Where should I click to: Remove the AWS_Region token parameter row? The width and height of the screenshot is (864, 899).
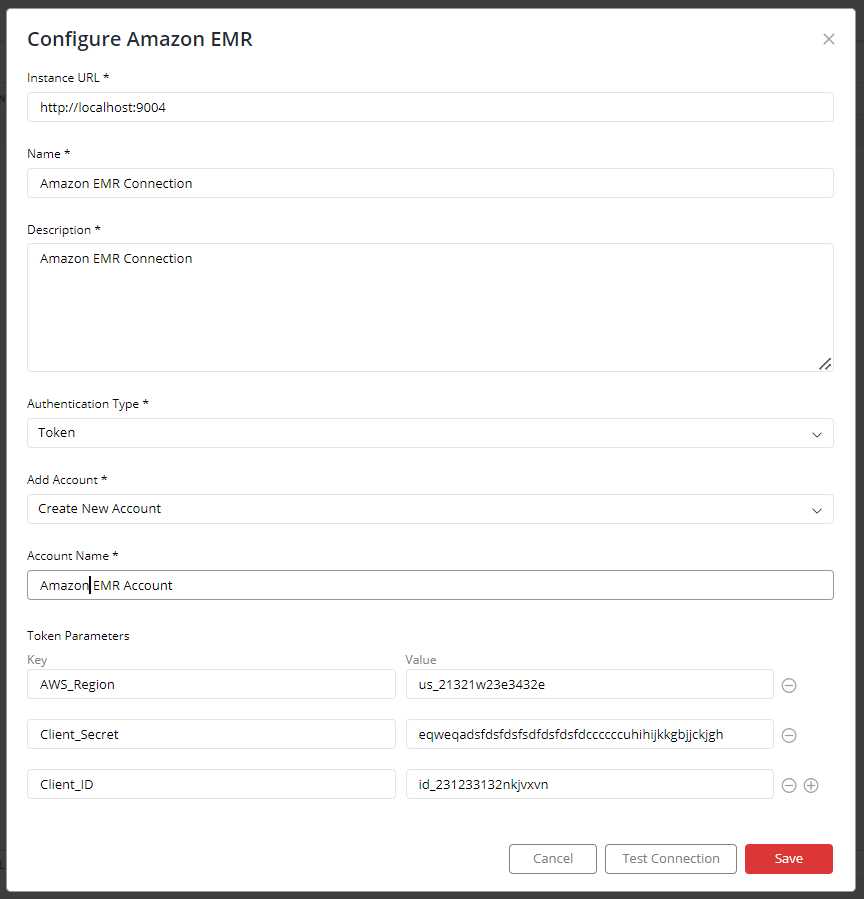tap(789, 685)
